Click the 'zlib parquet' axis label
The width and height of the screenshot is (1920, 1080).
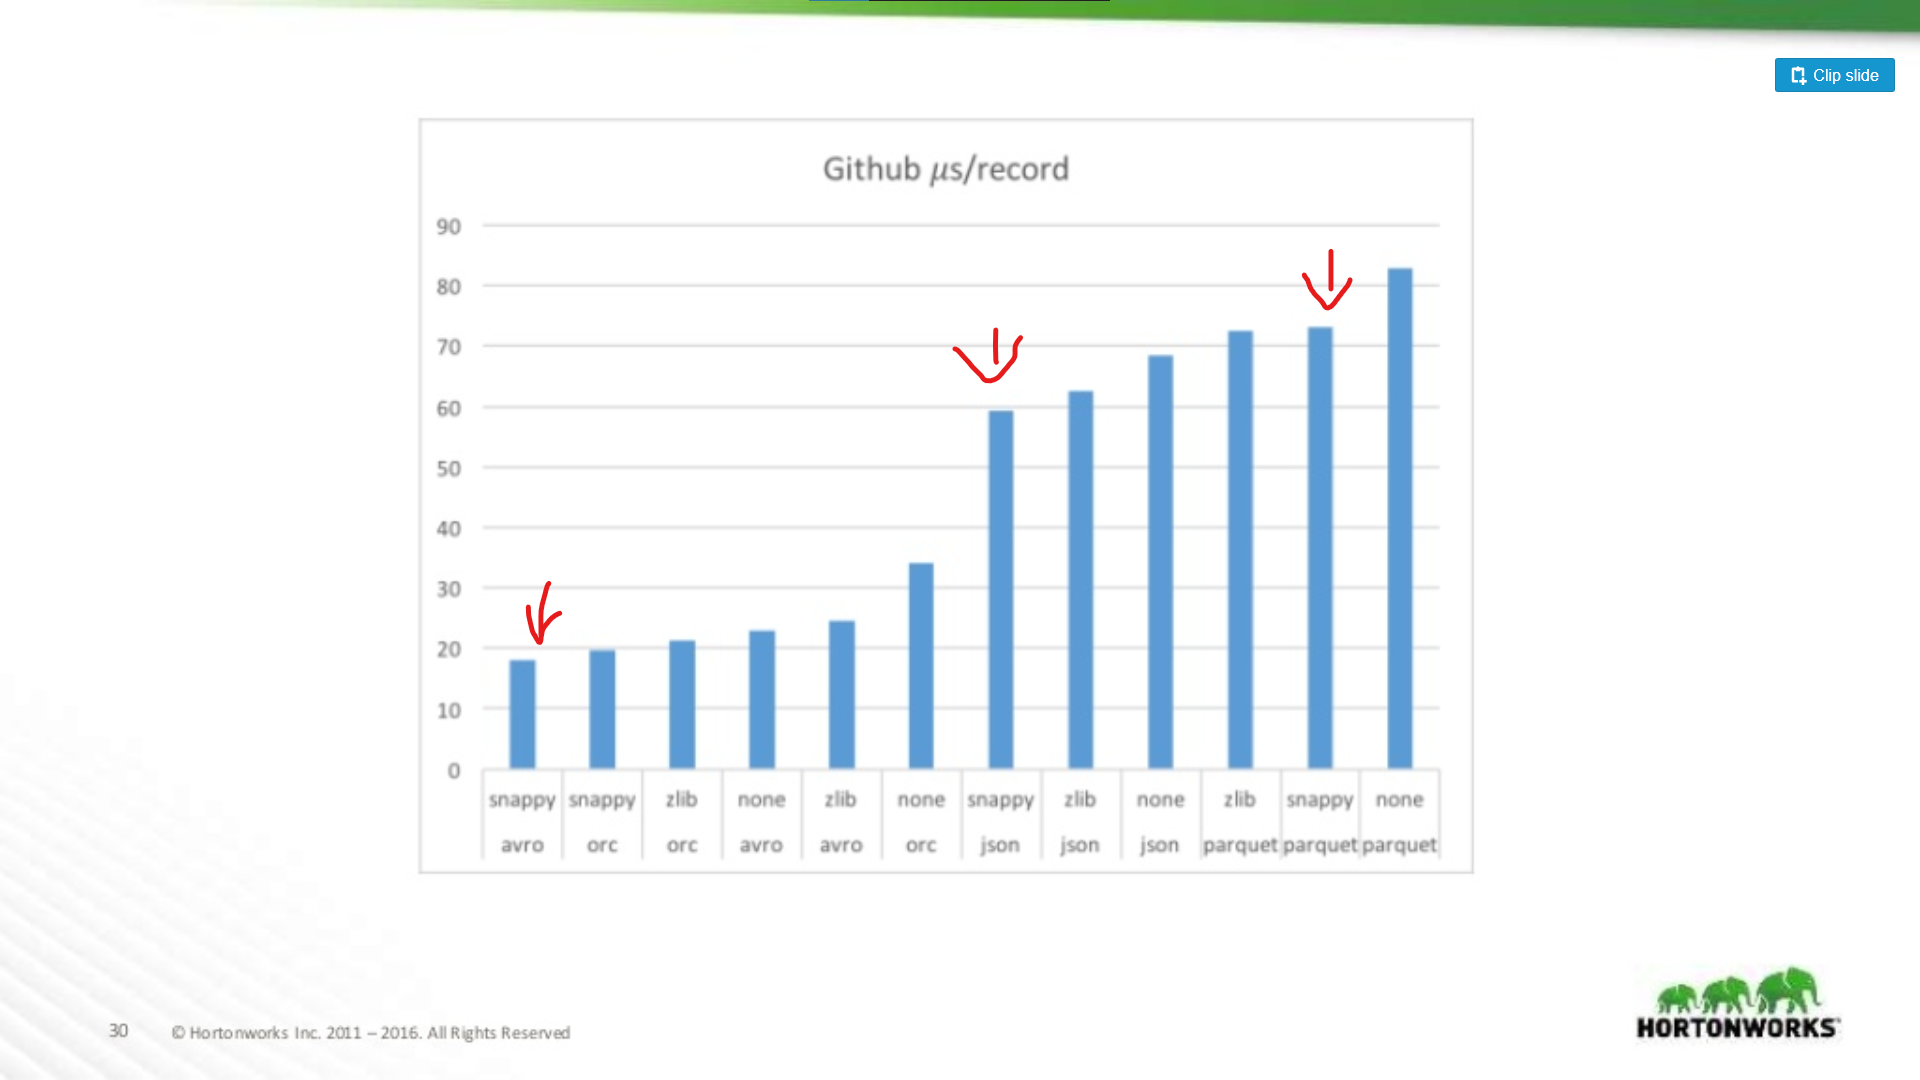(x=1240, y=822)
